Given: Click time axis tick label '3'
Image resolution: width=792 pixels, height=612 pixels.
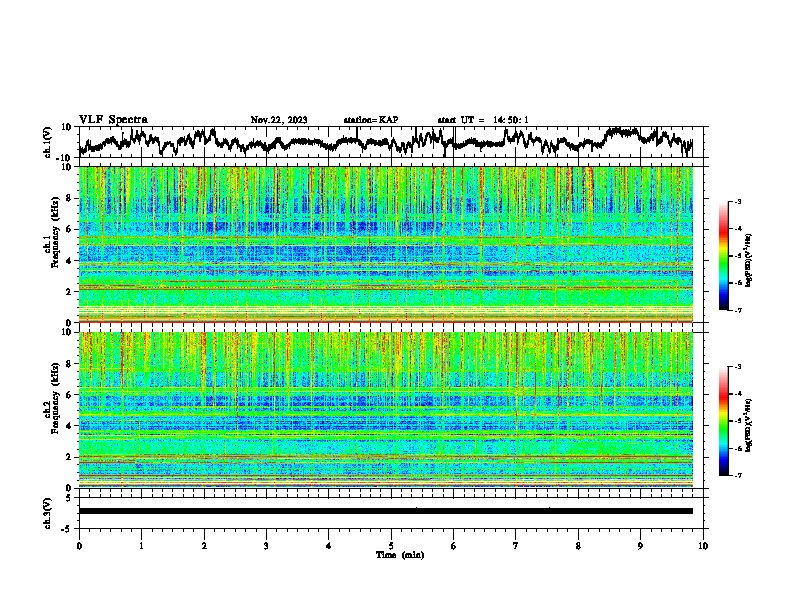Looking at the screenshot, I should click(266, 546).
